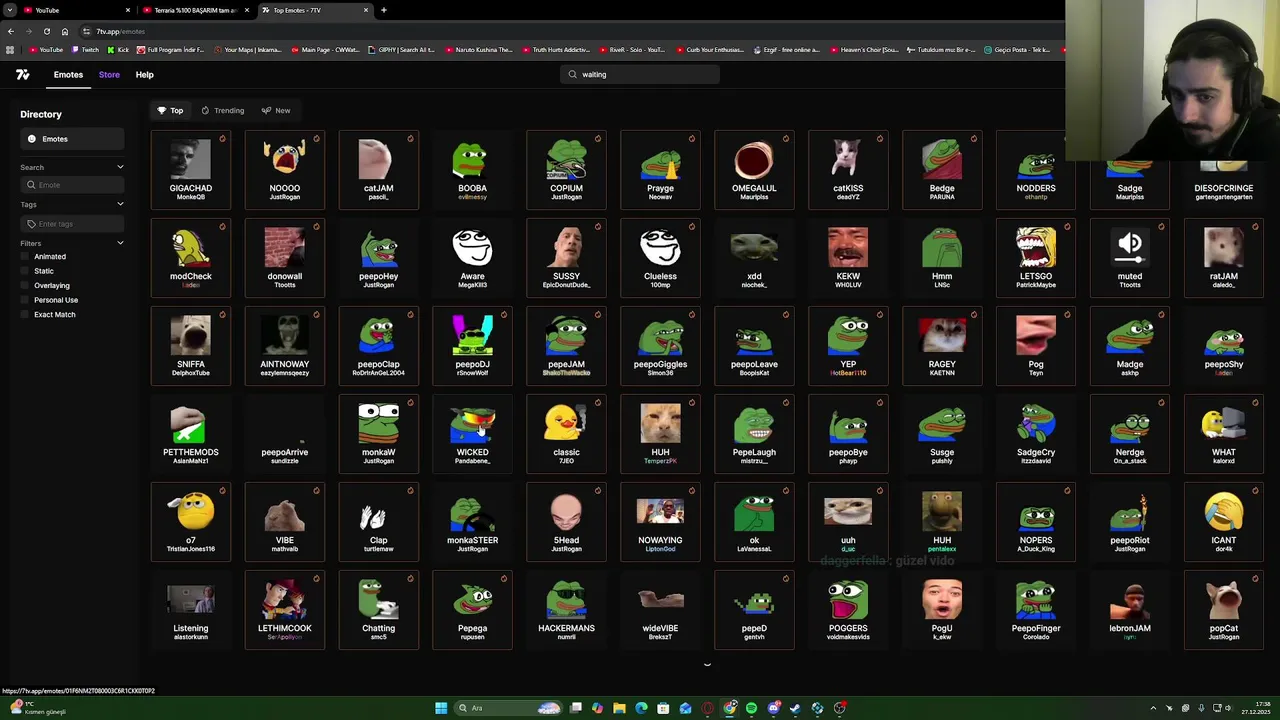Check the Overlaying filter checkbox
Image resolution: width=1280 pixels, height=720 pixels.
point(25,286)
